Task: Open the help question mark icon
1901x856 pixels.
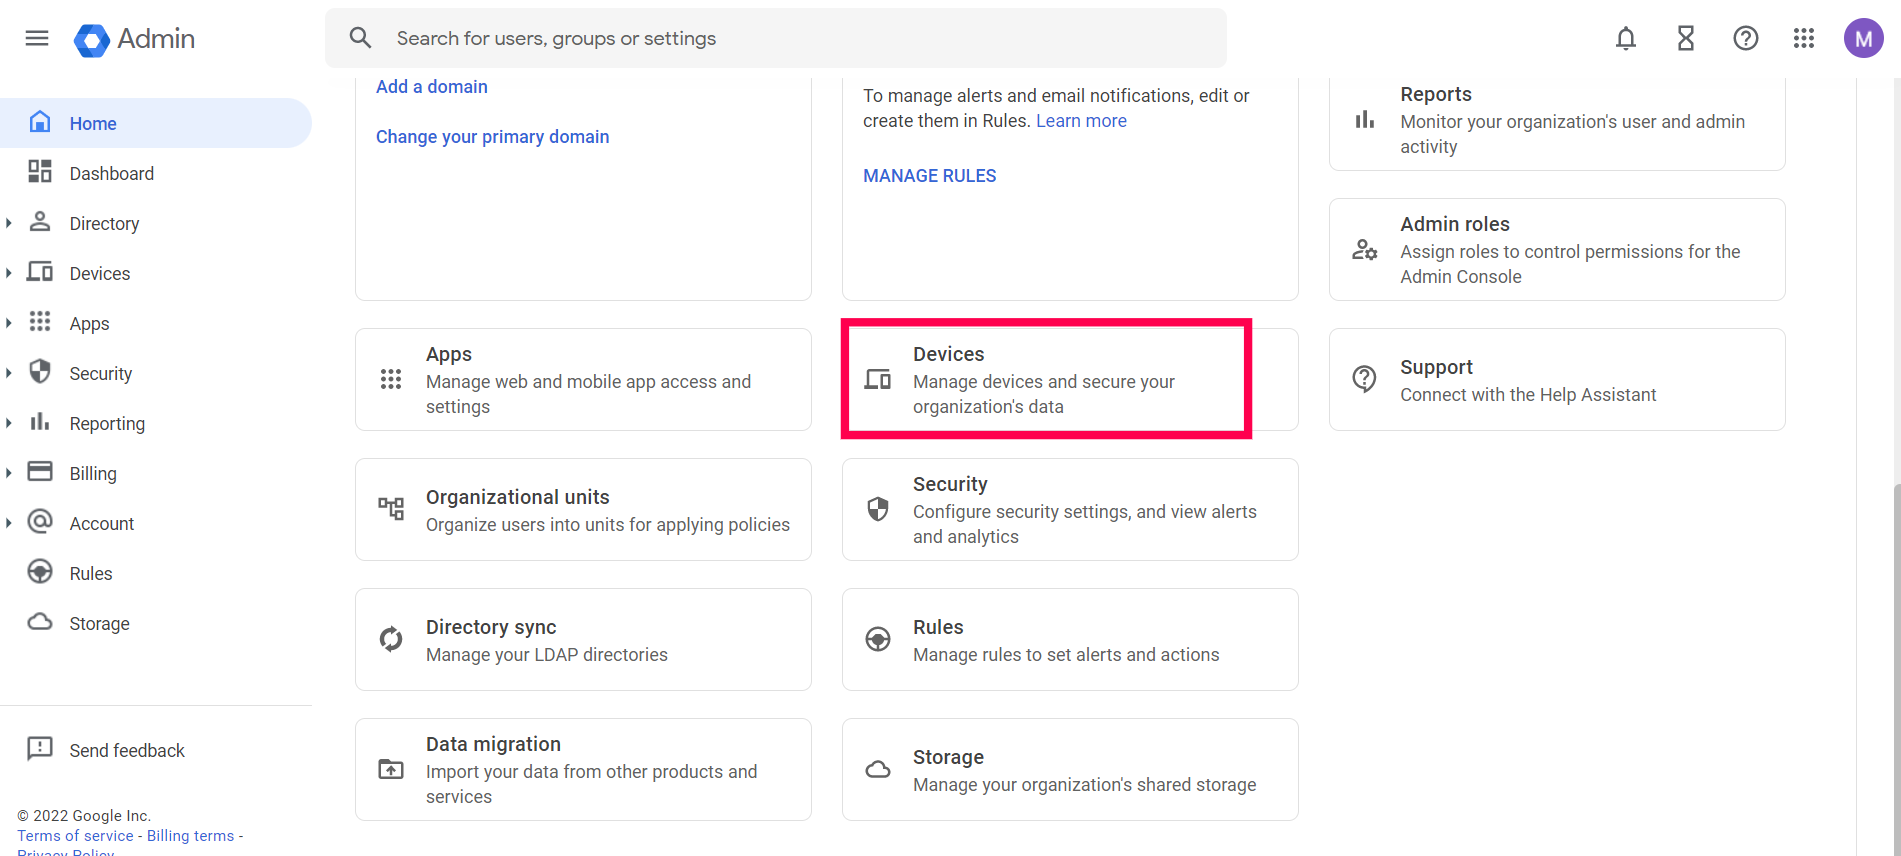Action: [1746, 38]
